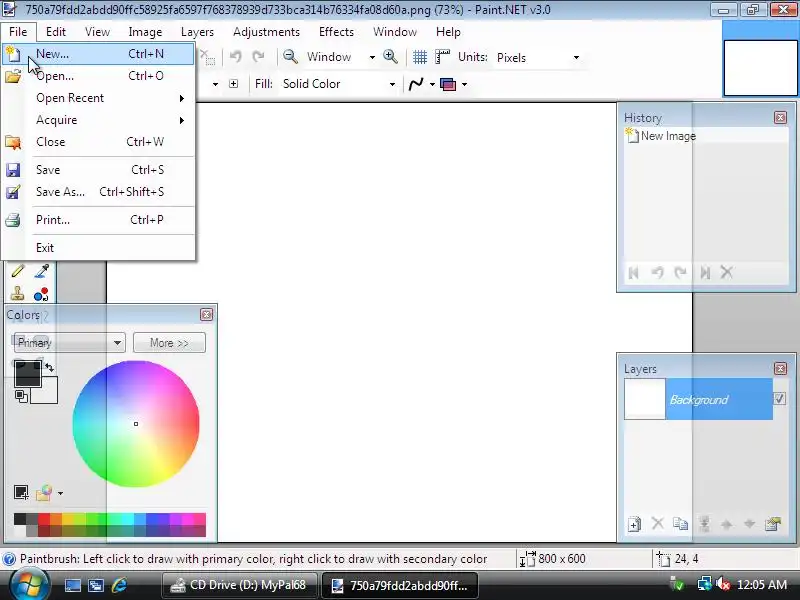Open the blending mode dropdown arrow

[464, 84]
